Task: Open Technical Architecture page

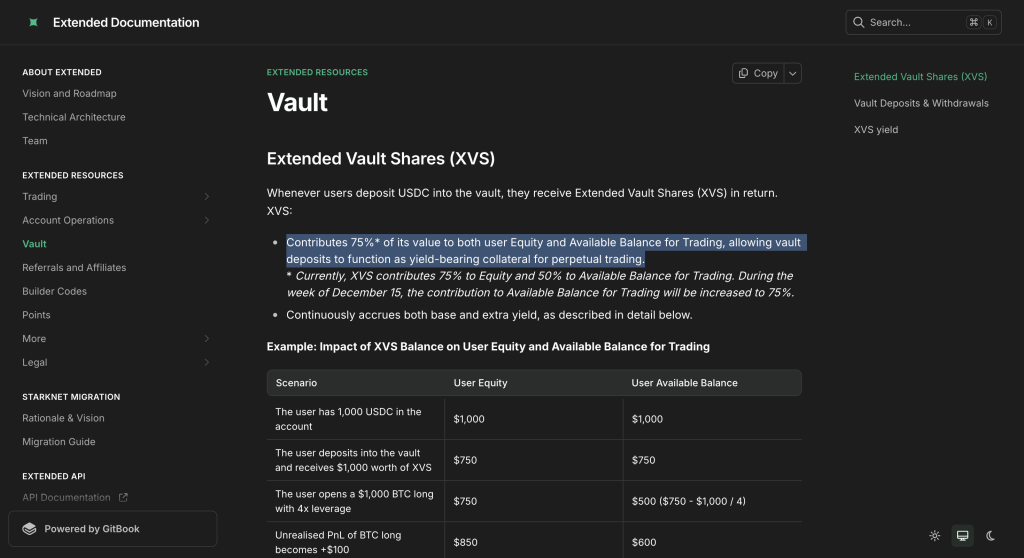Action: (74, 117)
